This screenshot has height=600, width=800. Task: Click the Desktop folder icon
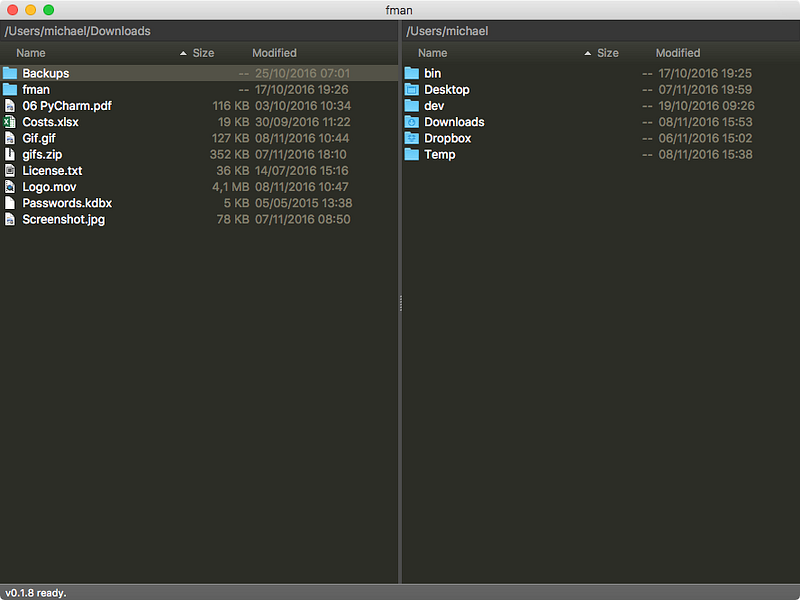(x=412, y=89)
